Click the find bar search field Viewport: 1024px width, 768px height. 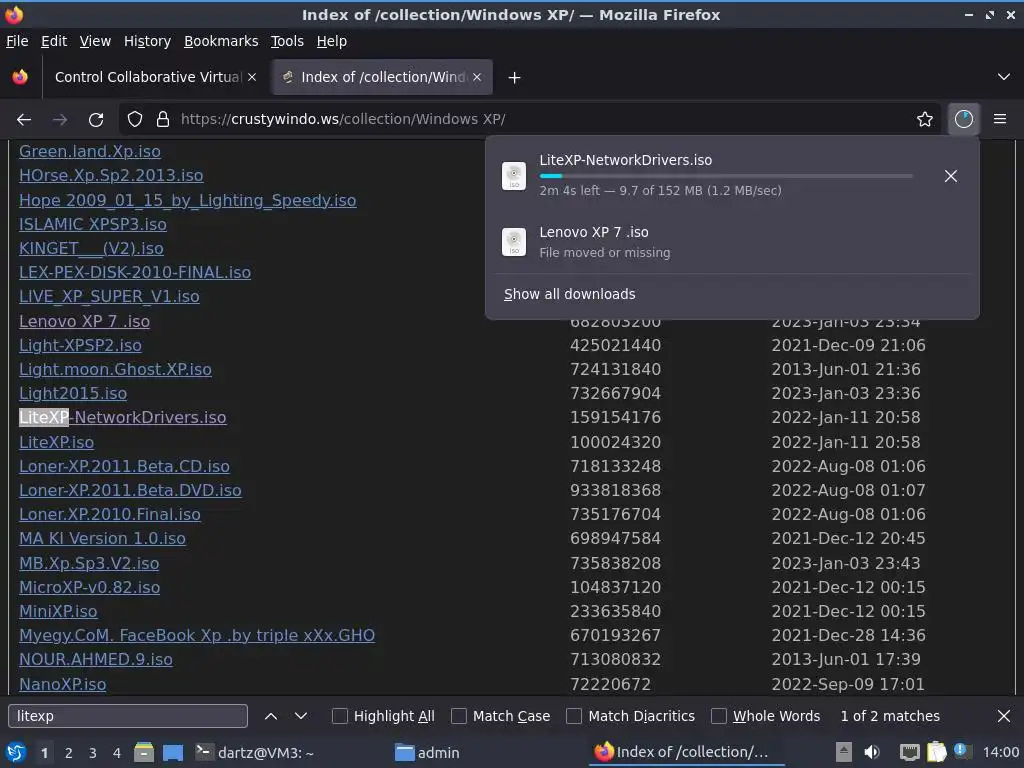point(128,716)
